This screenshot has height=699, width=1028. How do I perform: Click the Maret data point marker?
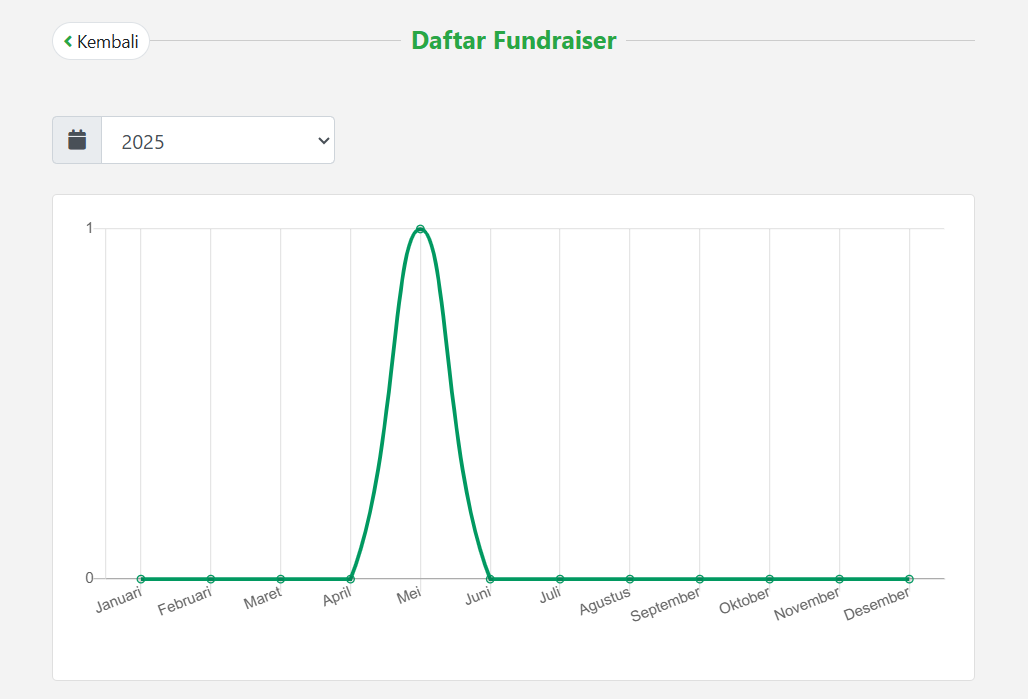pyautogui.click(x=281, y=579)
